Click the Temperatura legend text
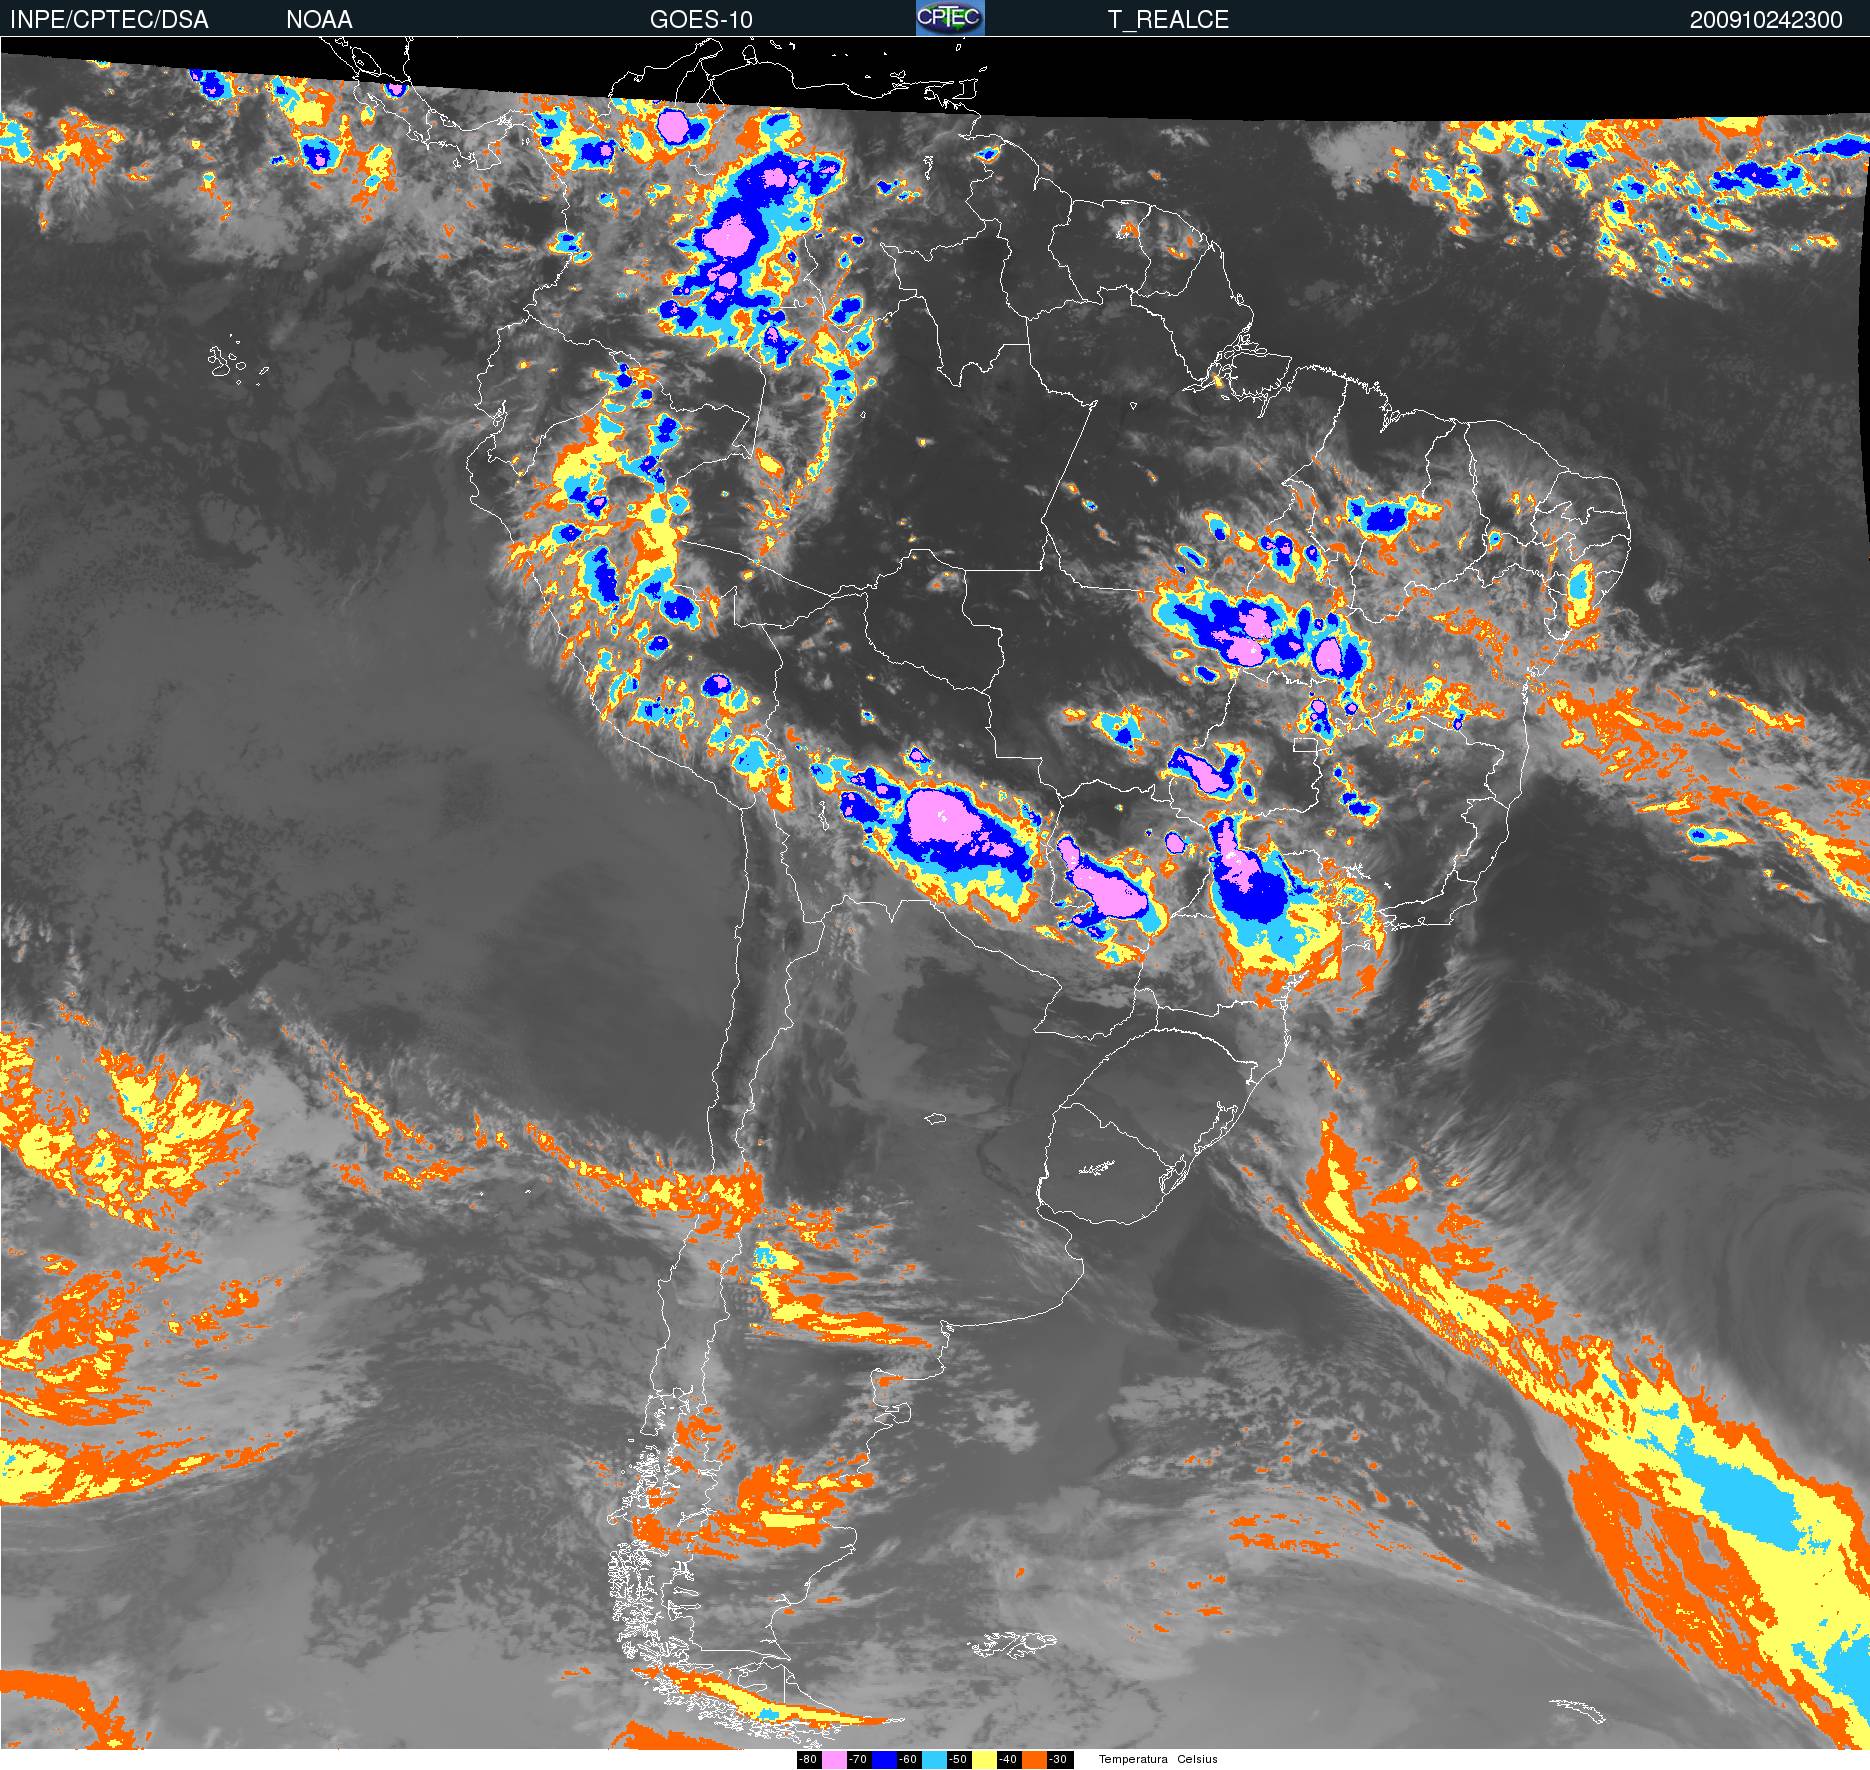Image resolution: width=1870 pixels, height=1770 pixels. [1133, 1760]
